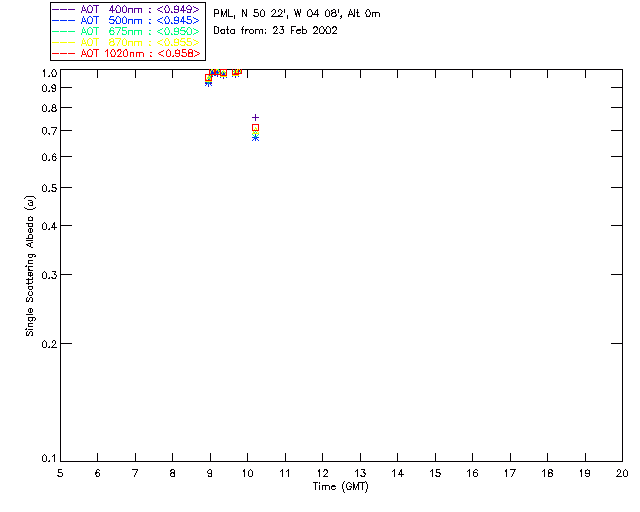Click the AOT 675nm legend entry
The height and width of the screenshot is (512, 640).
click(x=126, y=31)
